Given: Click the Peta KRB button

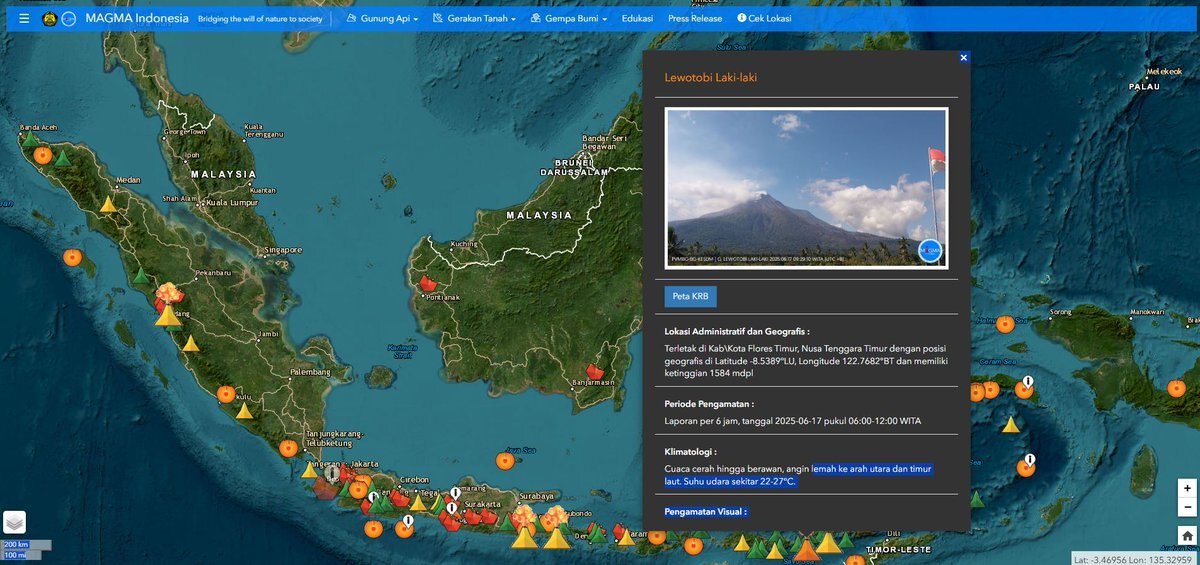Looking at the screenshot, I should click(x=690, y=297).
